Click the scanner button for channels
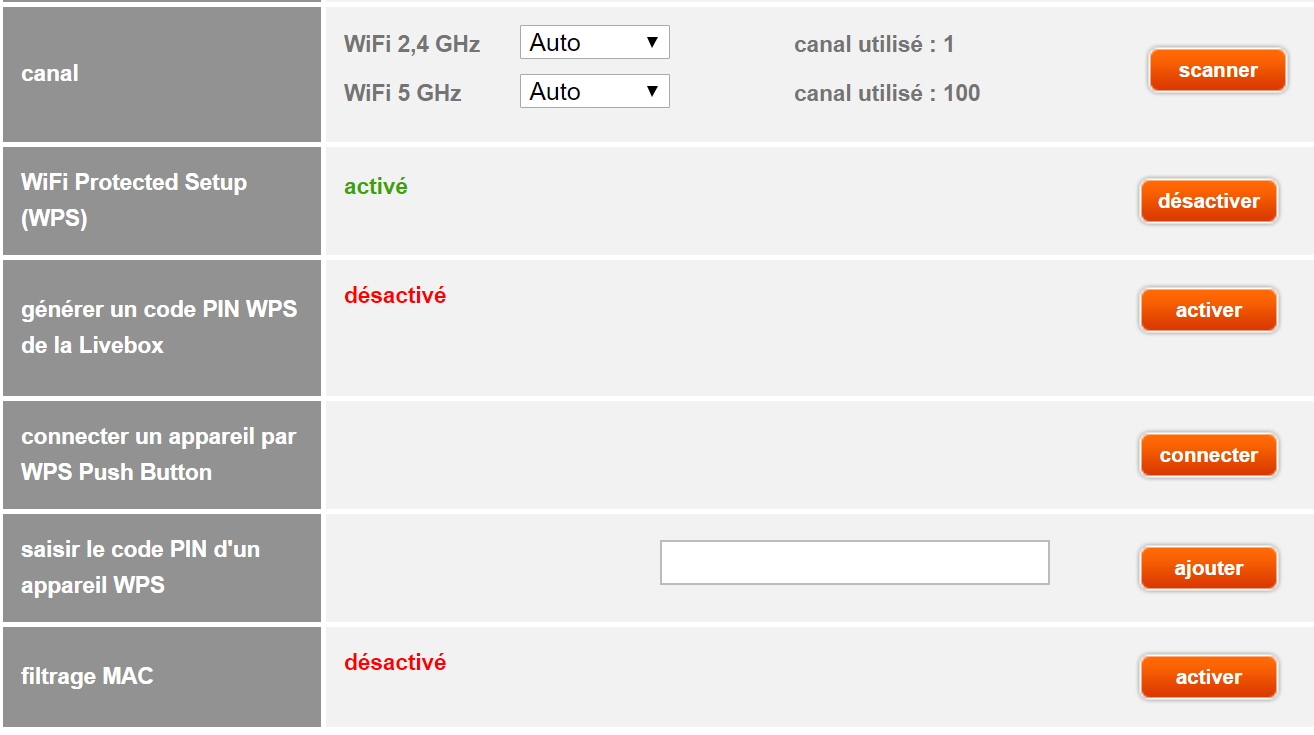Image resolution: width=1314 pixels, height=735 pixels. [x=1217, y=71]
